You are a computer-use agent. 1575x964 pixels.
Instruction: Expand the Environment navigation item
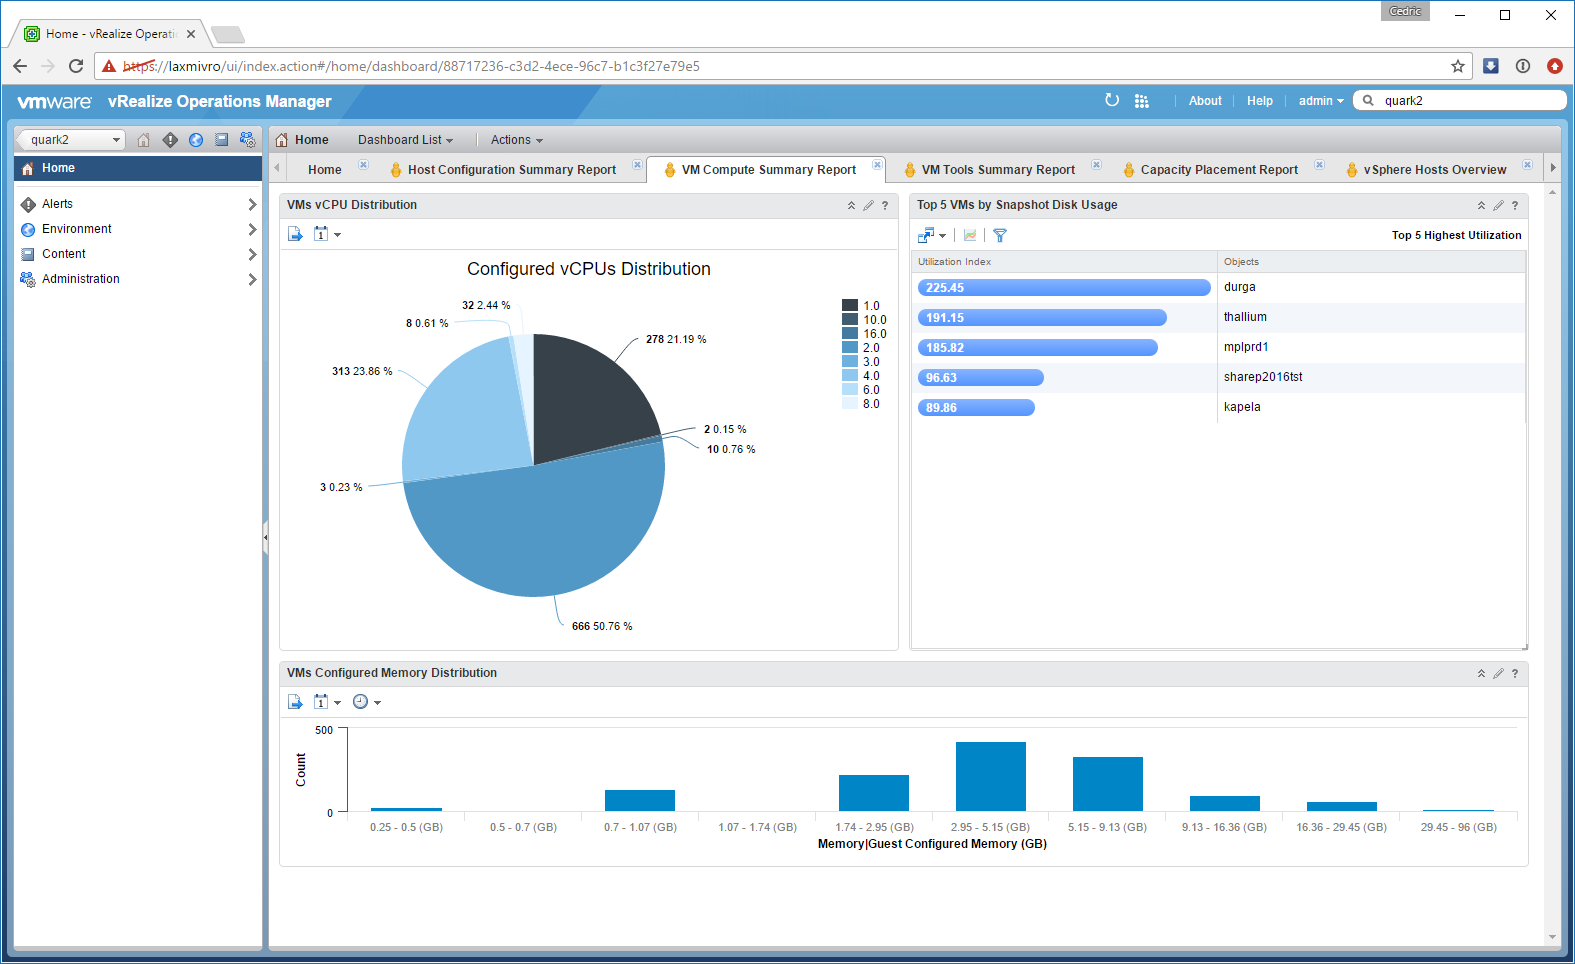click(x=252, y=229)
